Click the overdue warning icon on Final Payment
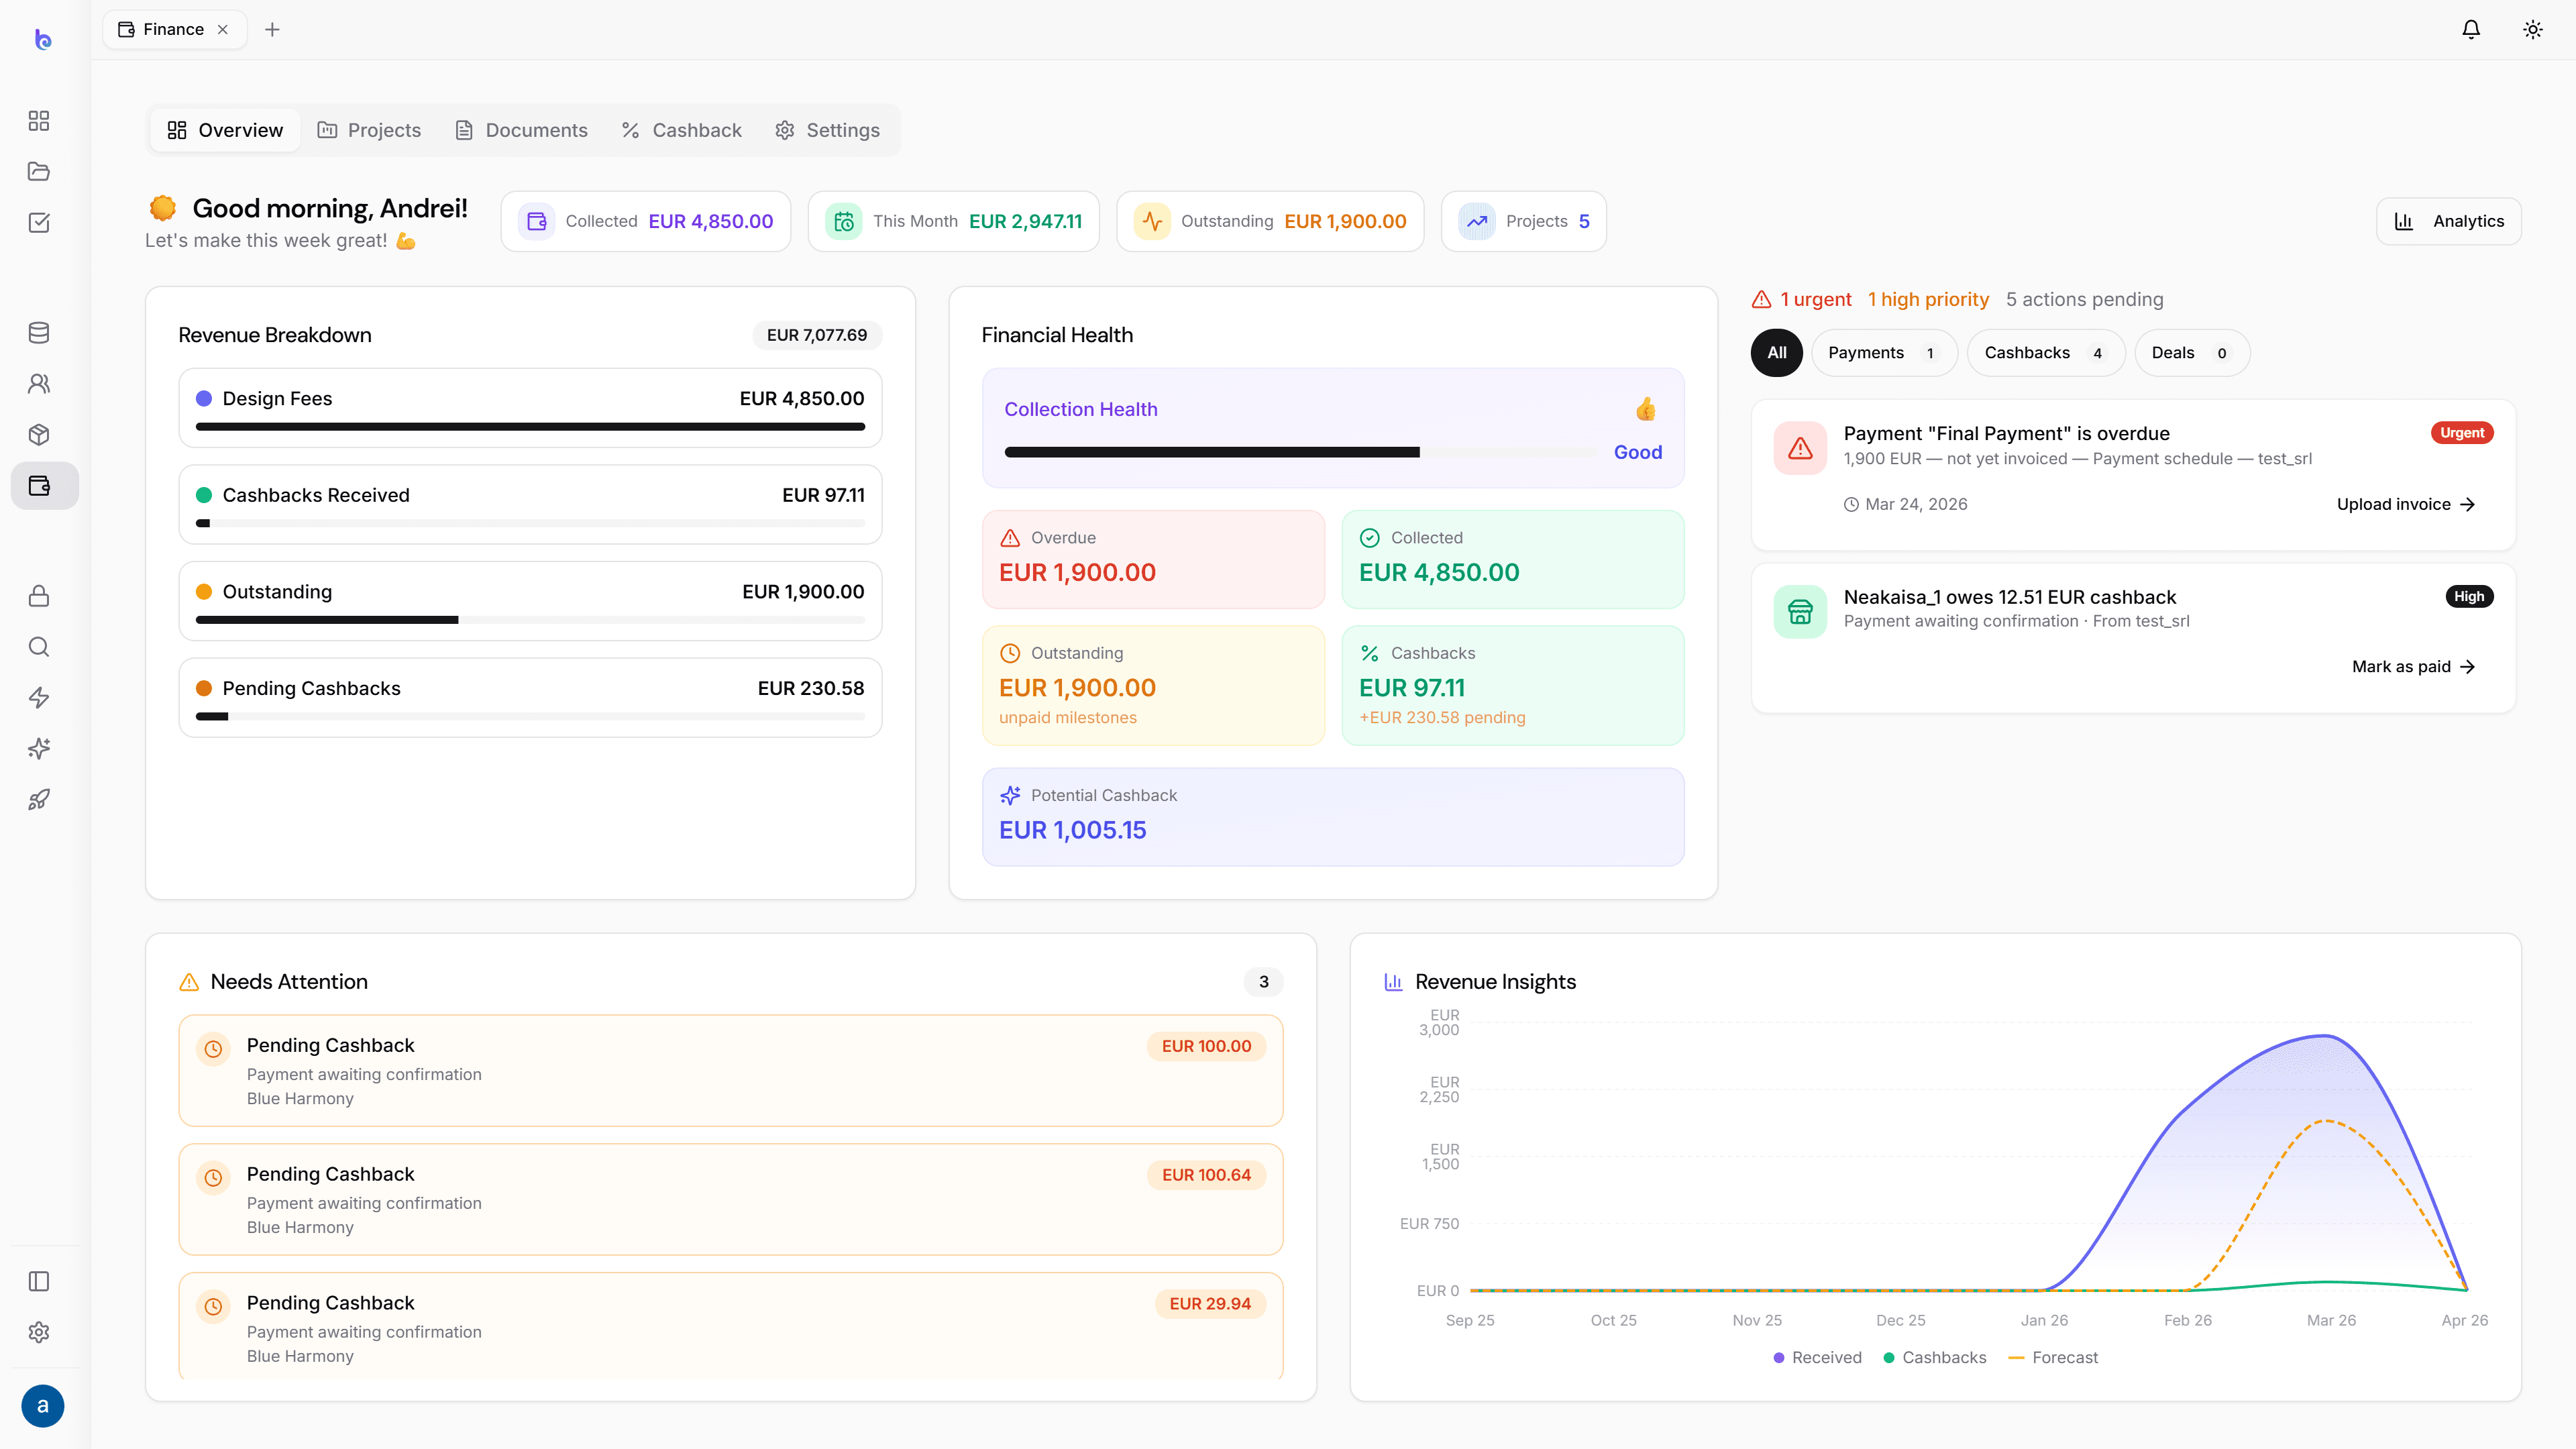Screen dimensions: 2576x1449 (x=1800, y=448)
